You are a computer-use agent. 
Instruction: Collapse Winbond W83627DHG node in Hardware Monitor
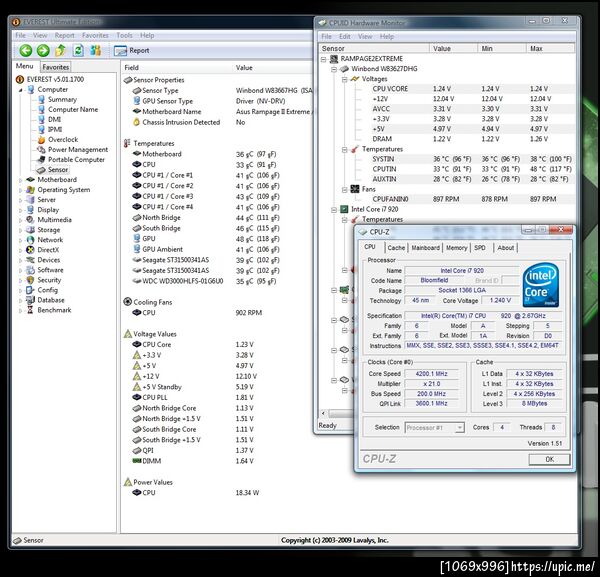click(x=334, y=69)
